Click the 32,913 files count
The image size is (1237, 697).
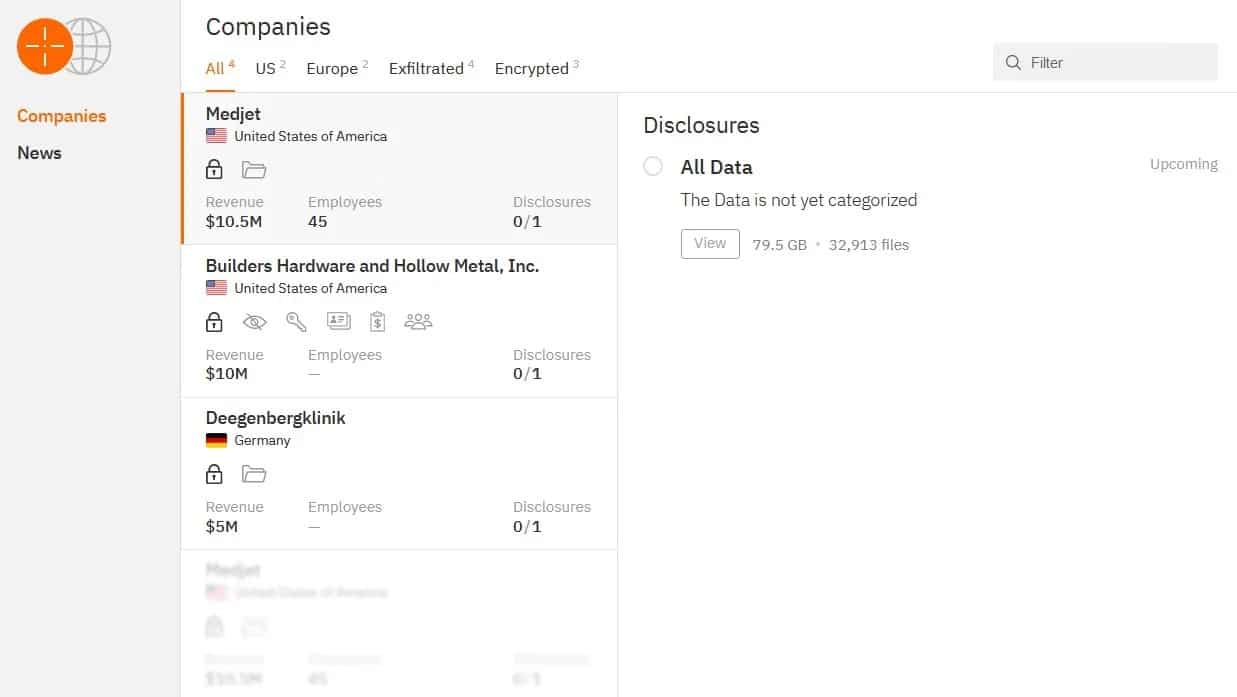[869, 245]
